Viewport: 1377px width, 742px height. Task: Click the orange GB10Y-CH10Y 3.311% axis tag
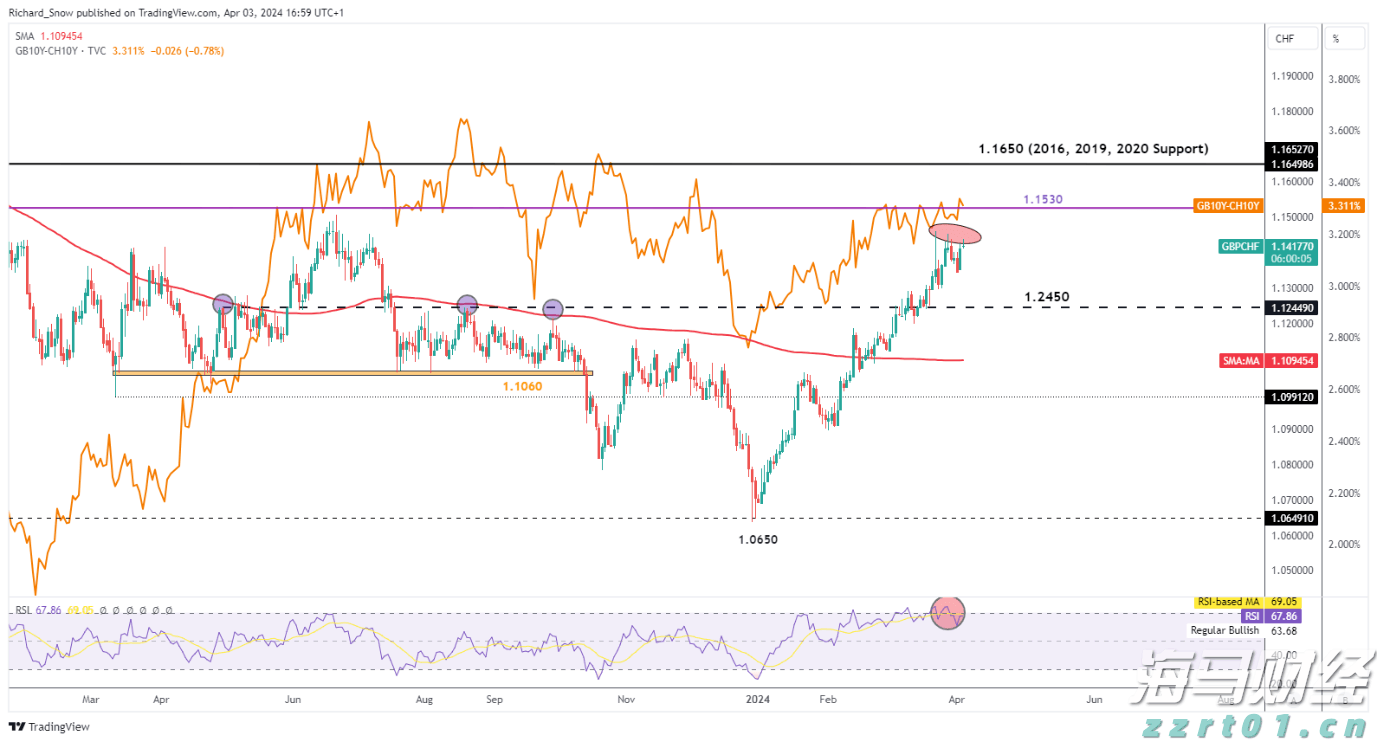[1345, 206]
